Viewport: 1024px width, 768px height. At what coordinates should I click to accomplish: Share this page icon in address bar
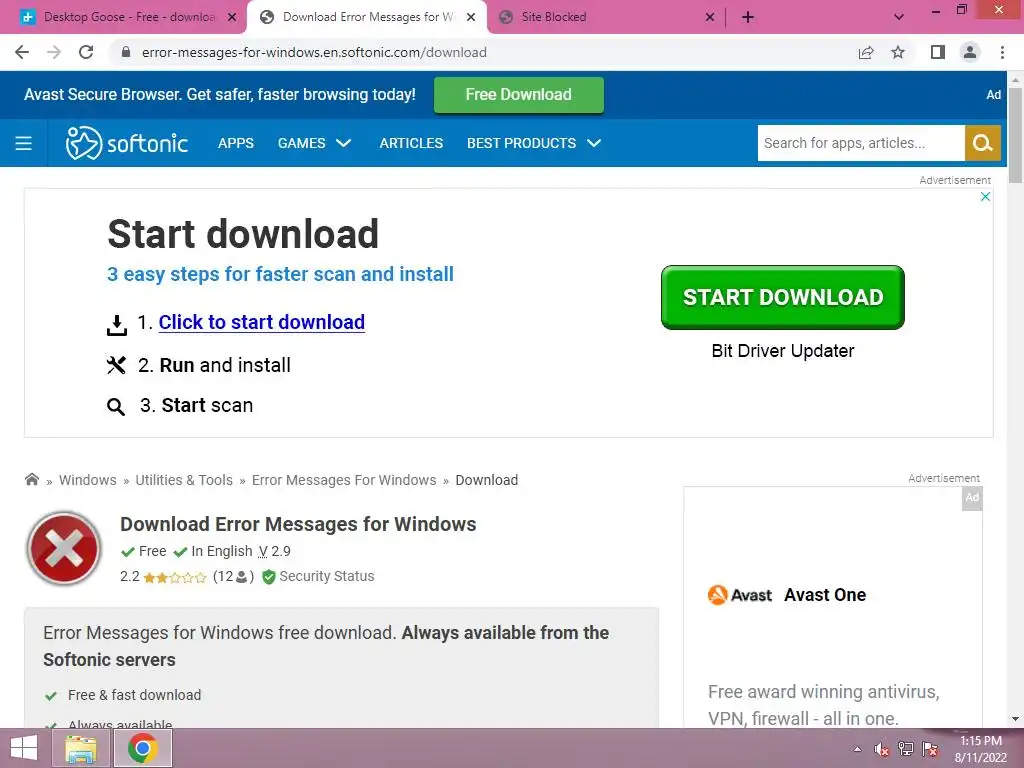[866, 52]
